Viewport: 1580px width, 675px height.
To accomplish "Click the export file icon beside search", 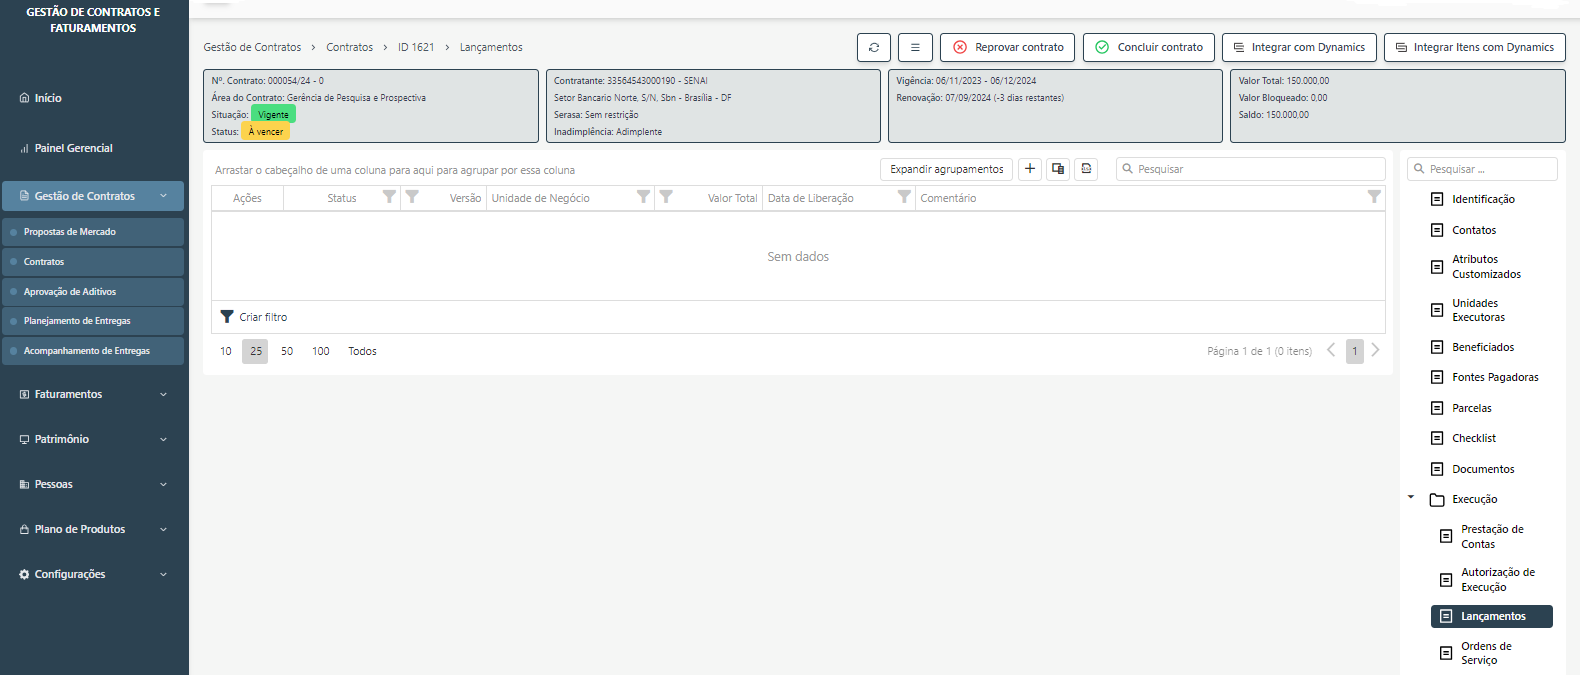I will (x=1086, y=169).
